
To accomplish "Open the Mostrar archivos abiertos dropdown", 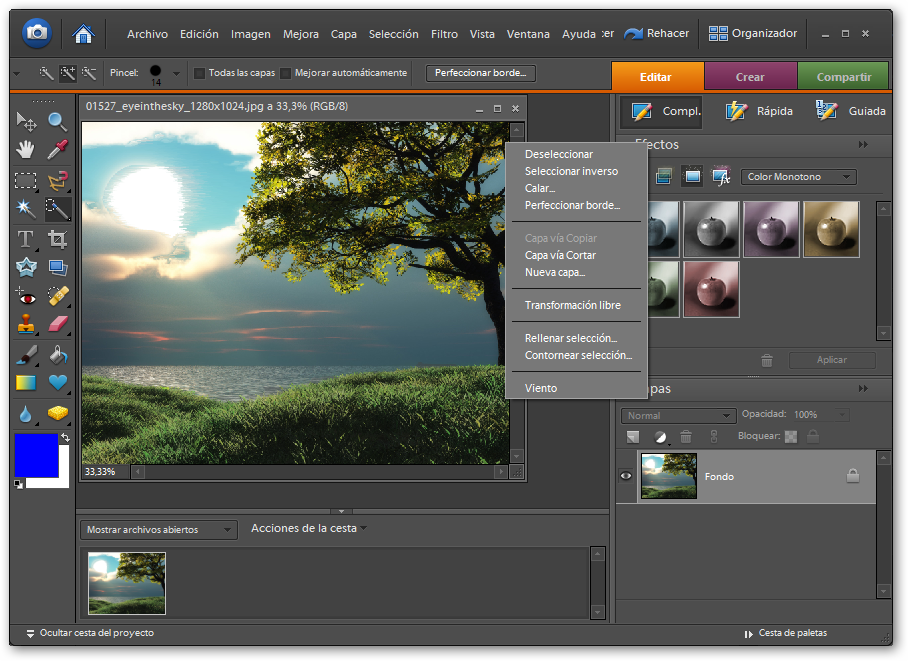I will pyautogui.click(x=158, y=530).
